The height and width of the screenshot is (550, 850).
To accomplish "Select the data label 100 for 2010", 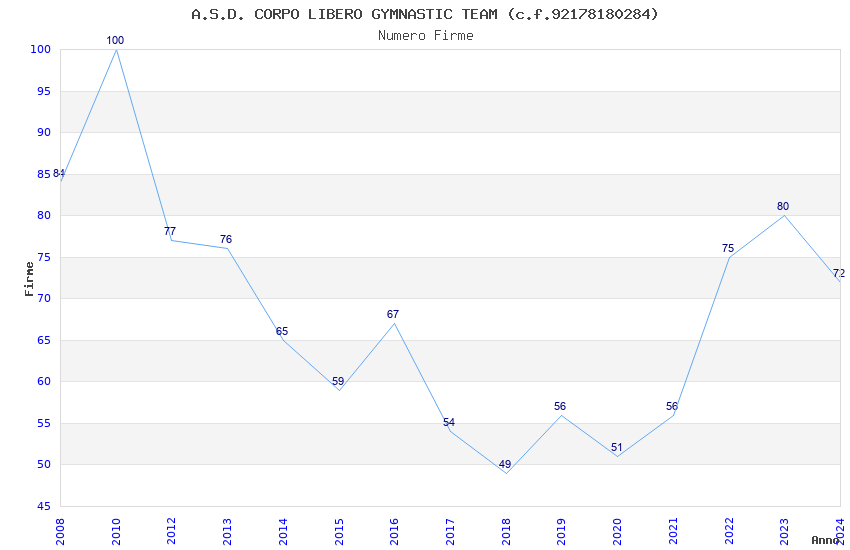I will (115, 40).
